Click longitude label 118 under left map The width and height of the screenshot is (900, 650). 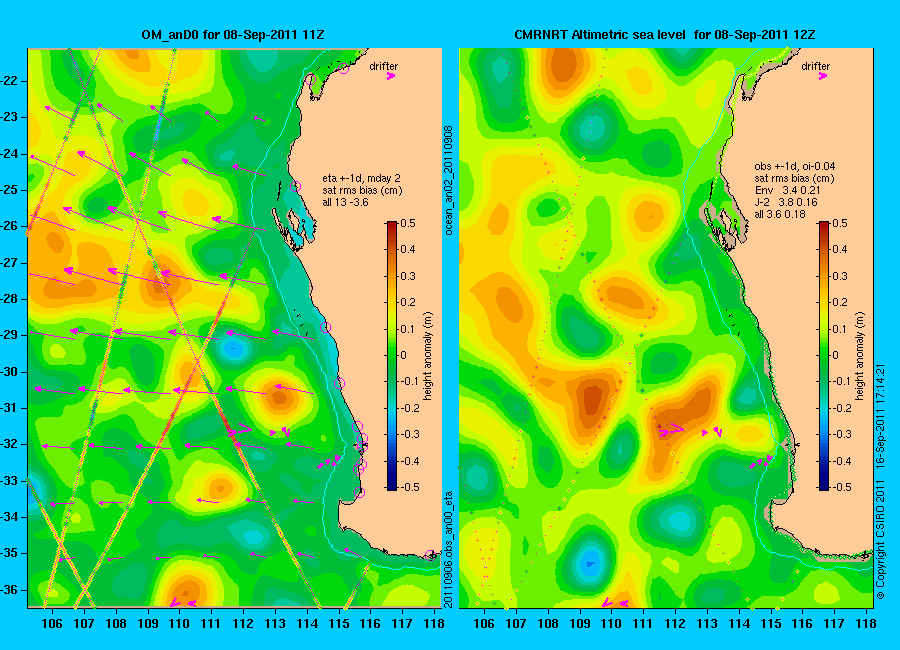433,624
